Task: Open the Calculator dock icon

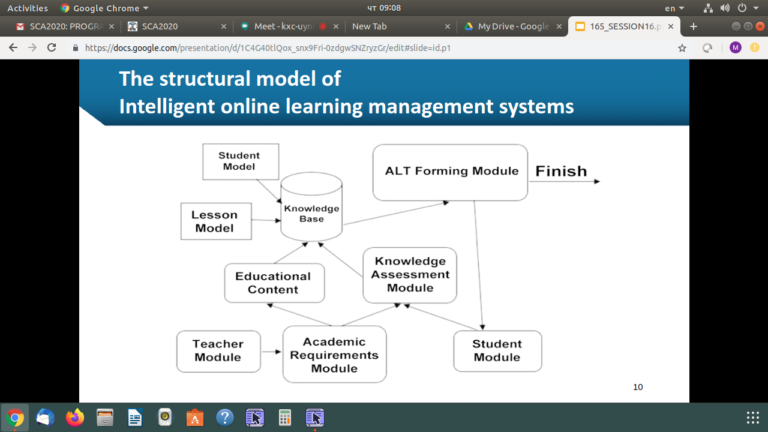Action: 285,417
